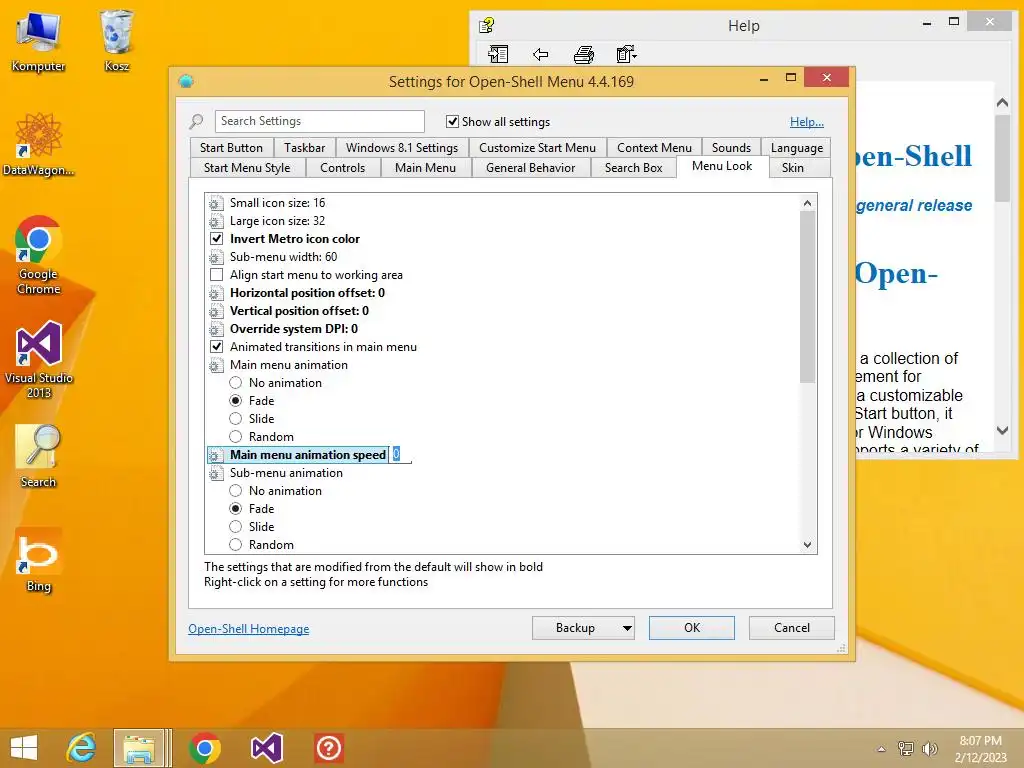Screen dimensions: 1024x768
Task: Click the gear icon next to Override system DPI
Action: pyautogui.click(x=216, y=329)
